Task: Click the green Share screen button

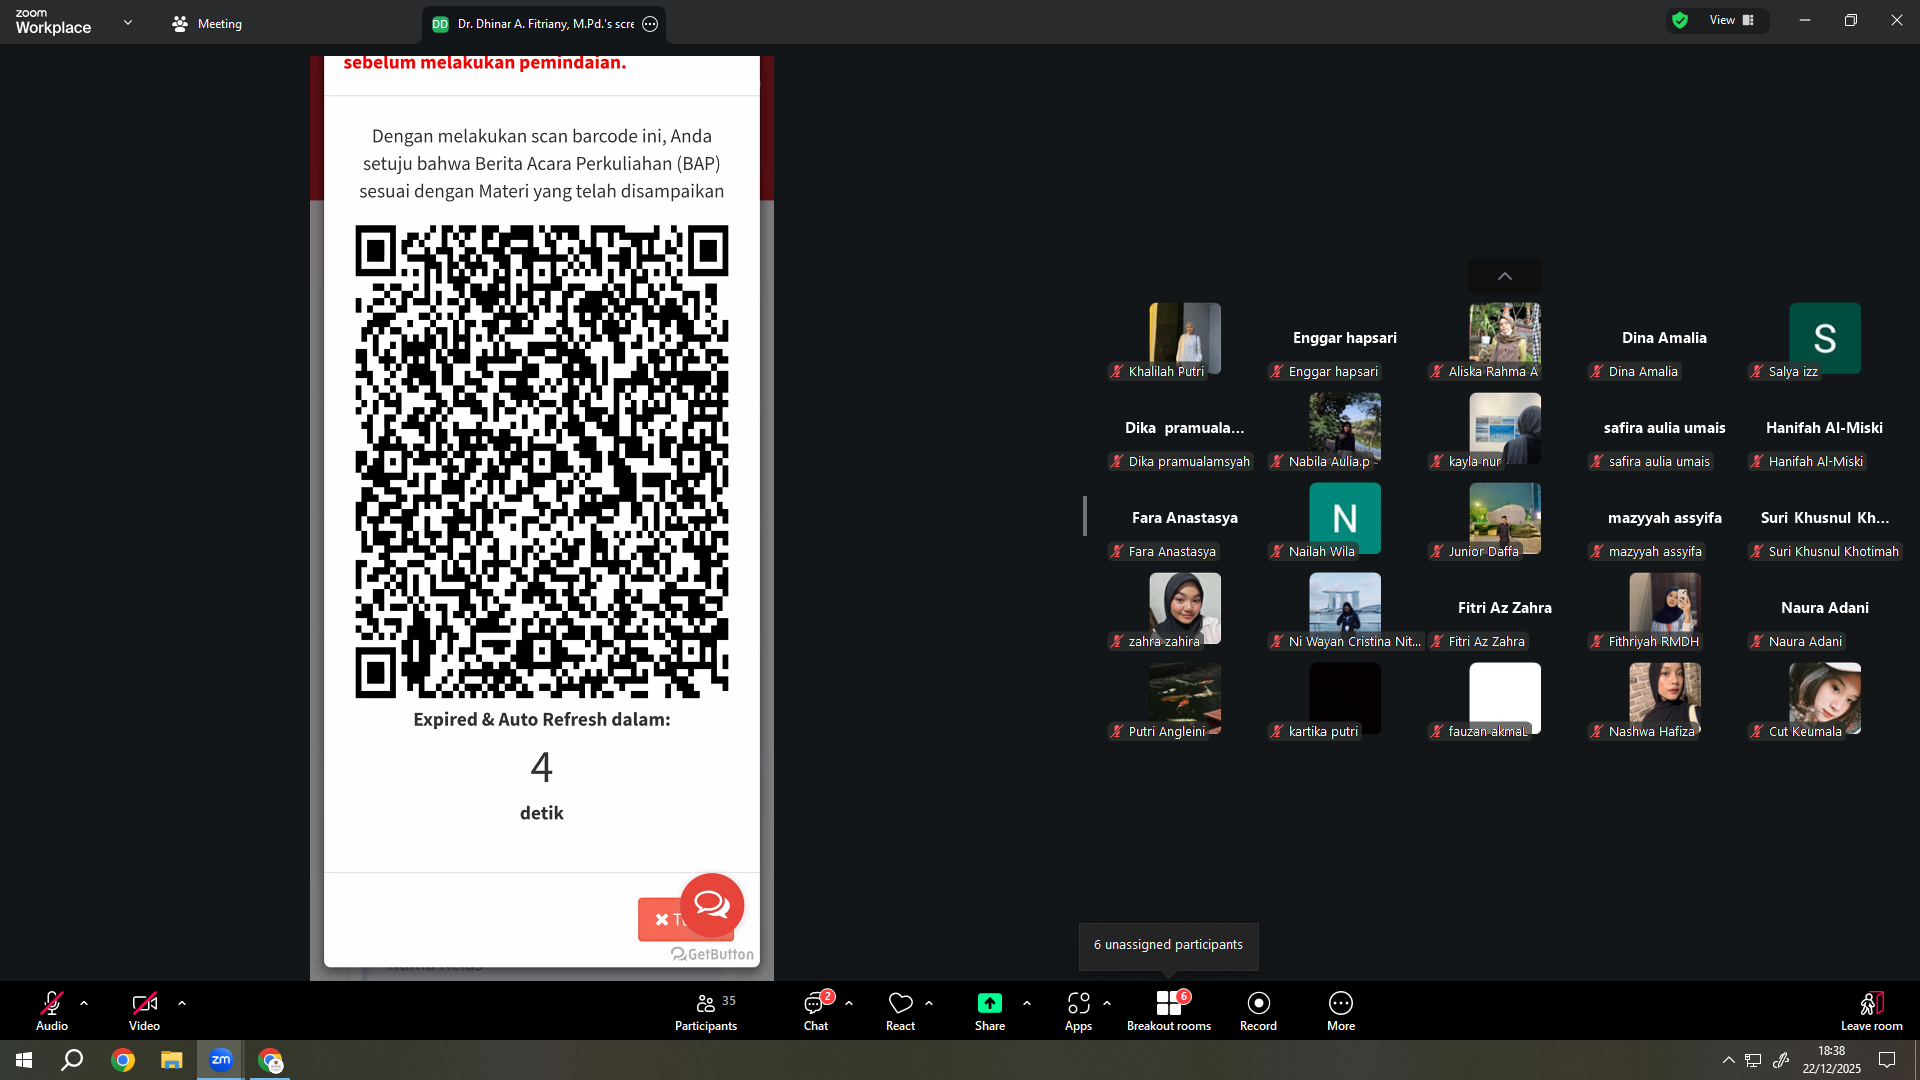Action: click(x=990, y=1010)
